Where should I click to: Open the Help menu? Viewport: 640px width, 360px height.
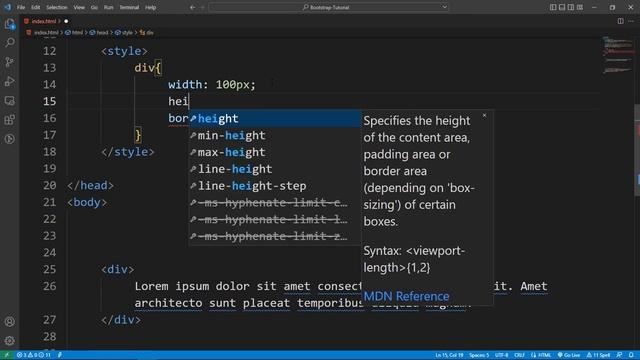tap(151, 7)
